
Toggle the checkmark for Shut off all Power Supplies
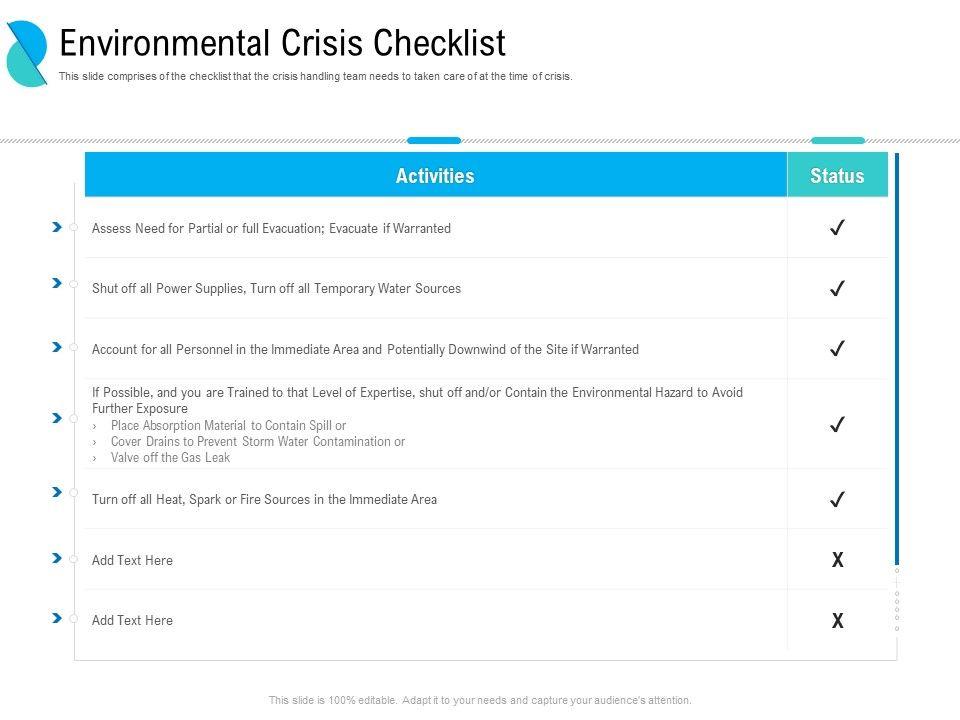pyautogui.click(x=838, y=289)
